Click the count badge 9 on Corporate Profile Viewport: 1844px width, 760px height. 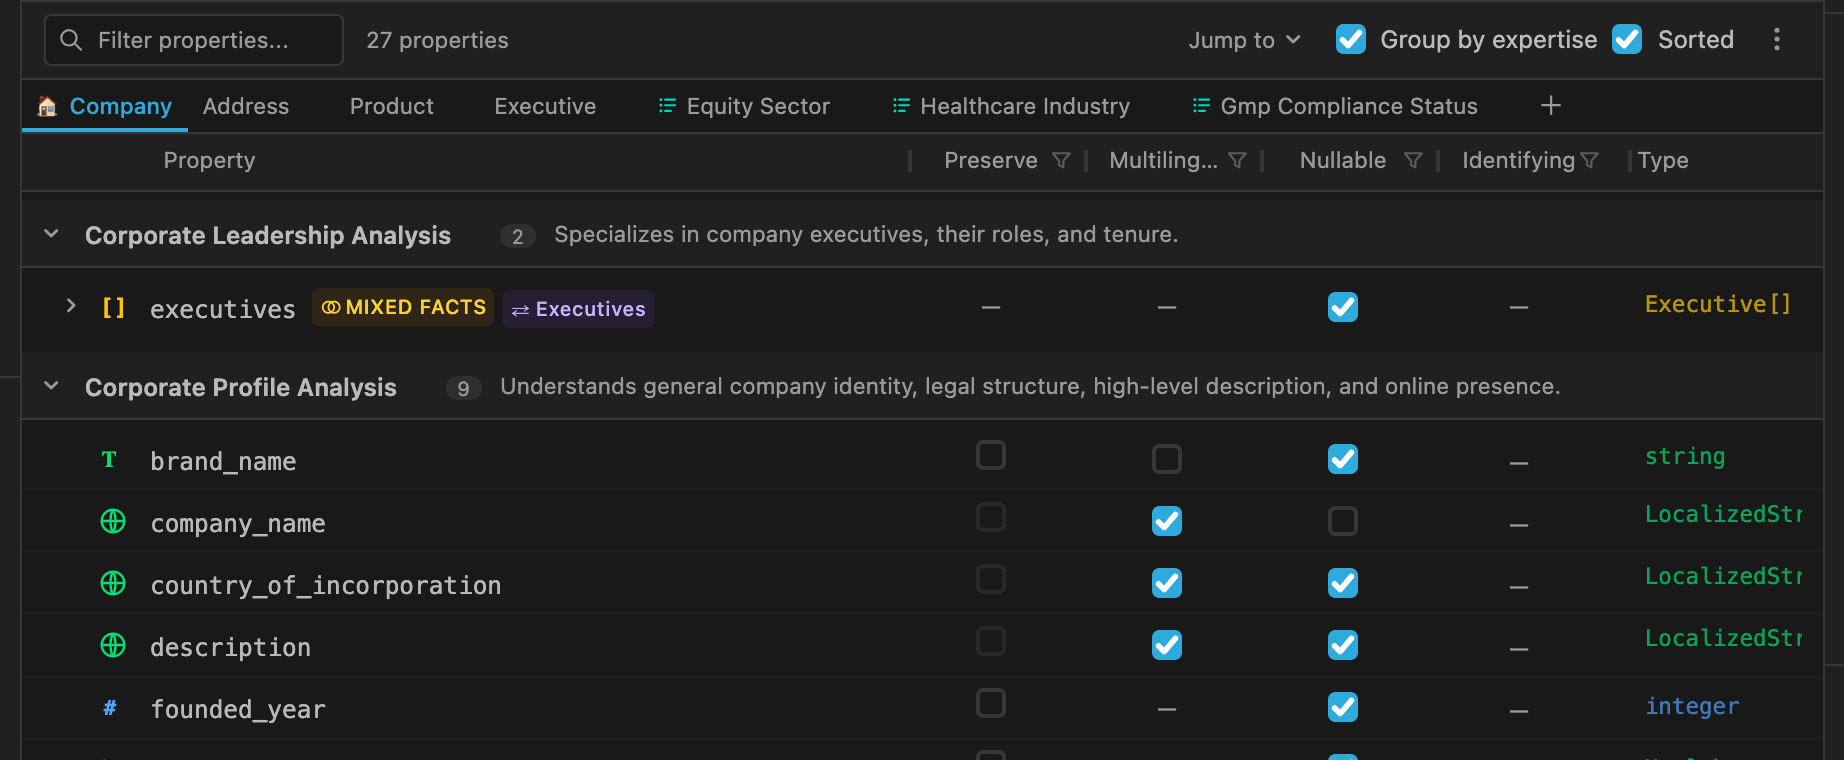(463, 388)
